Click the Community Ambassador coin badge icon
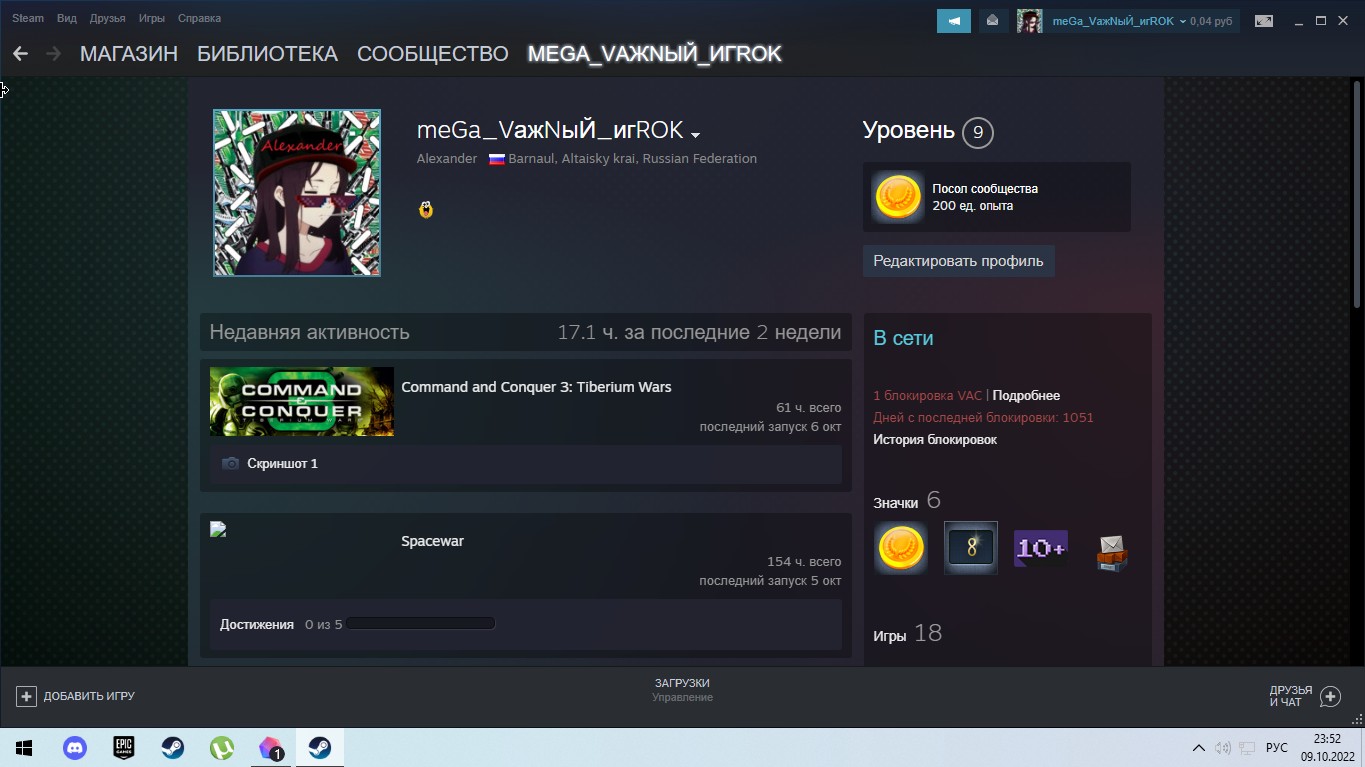Screen dimensions: 1365x767 (897, 197)
